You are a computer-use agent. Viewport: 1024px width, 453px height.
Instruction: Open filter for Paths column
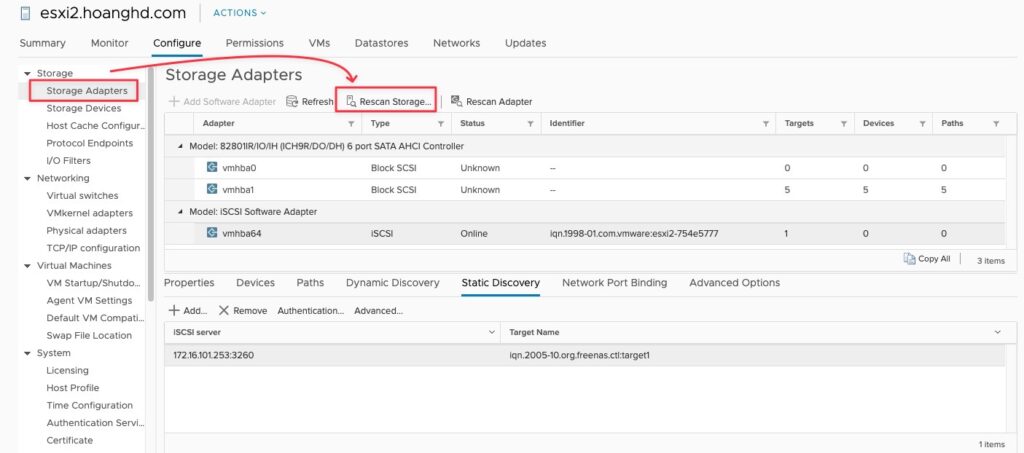pos(996,123)
